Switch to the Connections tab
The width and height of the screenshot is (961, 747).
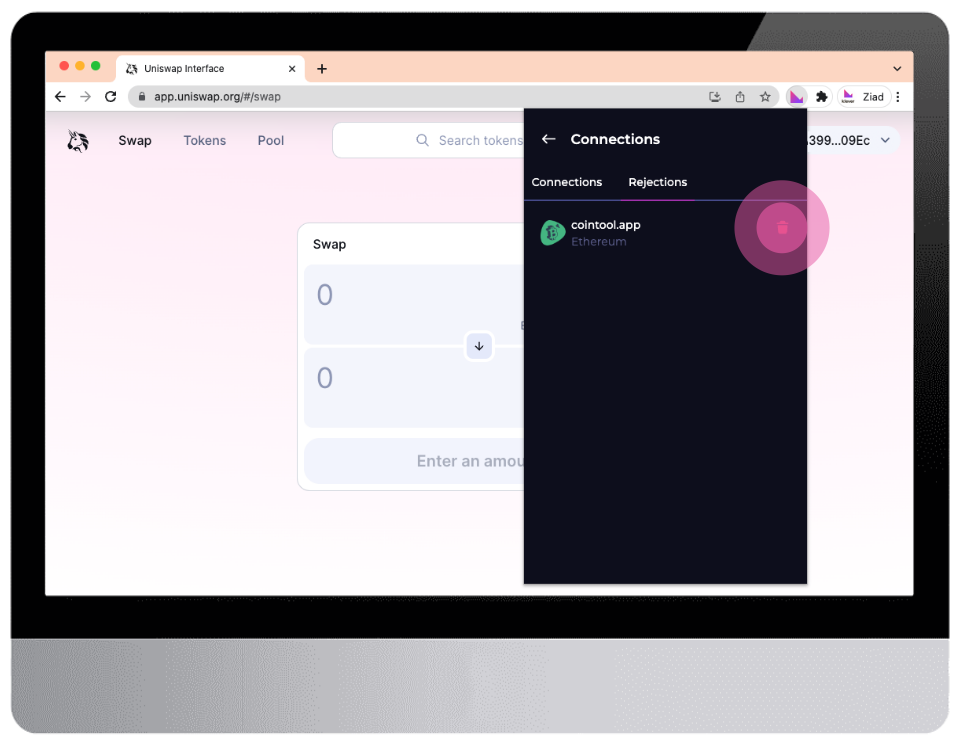tap(566, 182)
